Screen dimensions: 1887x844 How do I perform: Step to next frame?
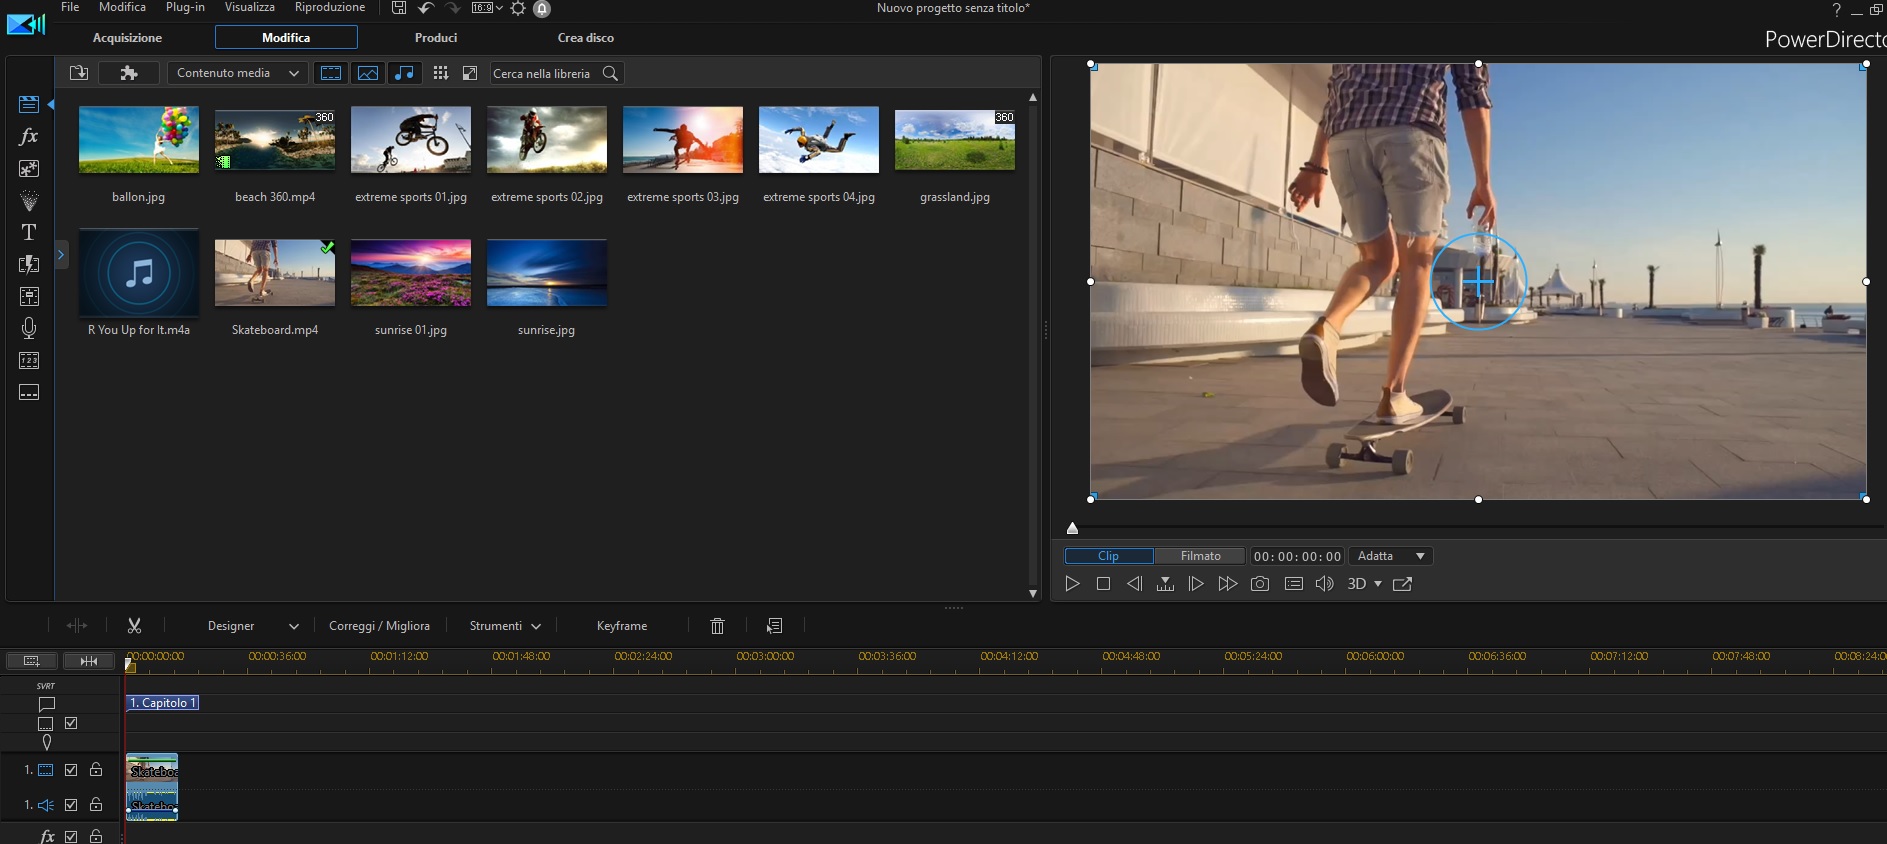coord(1196,584)
